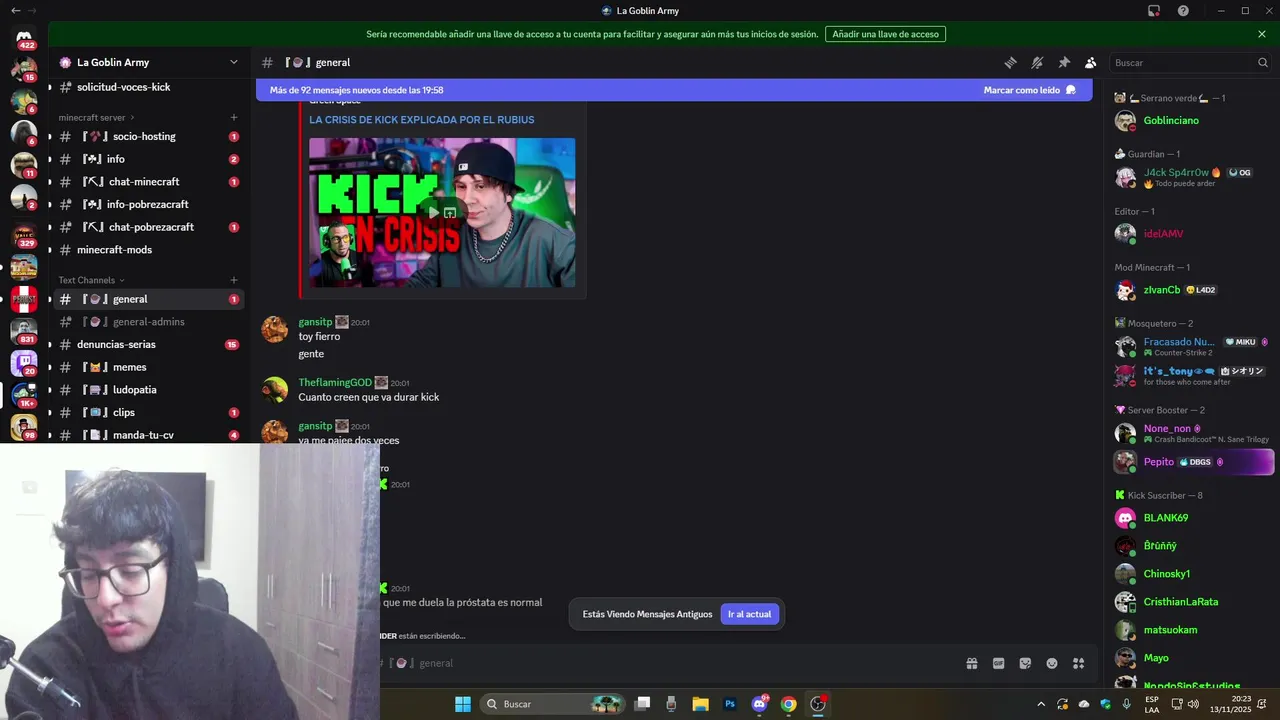1280x720 pixels.
Task: Open CristhianLaRata member entry
Action: click(1193, 602)
